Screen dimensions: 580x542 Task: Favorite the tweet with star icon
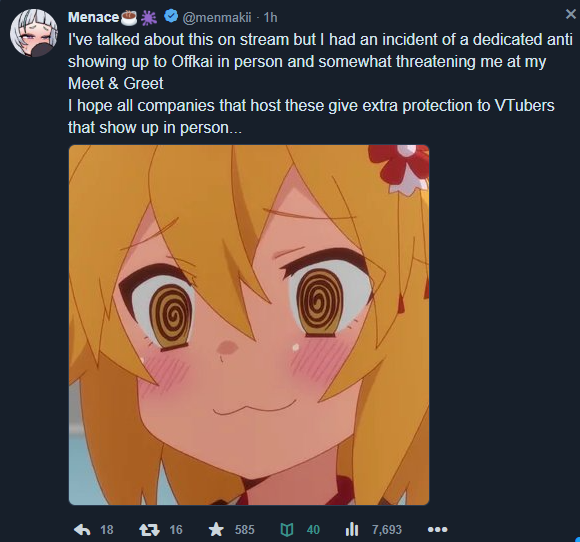216,529
